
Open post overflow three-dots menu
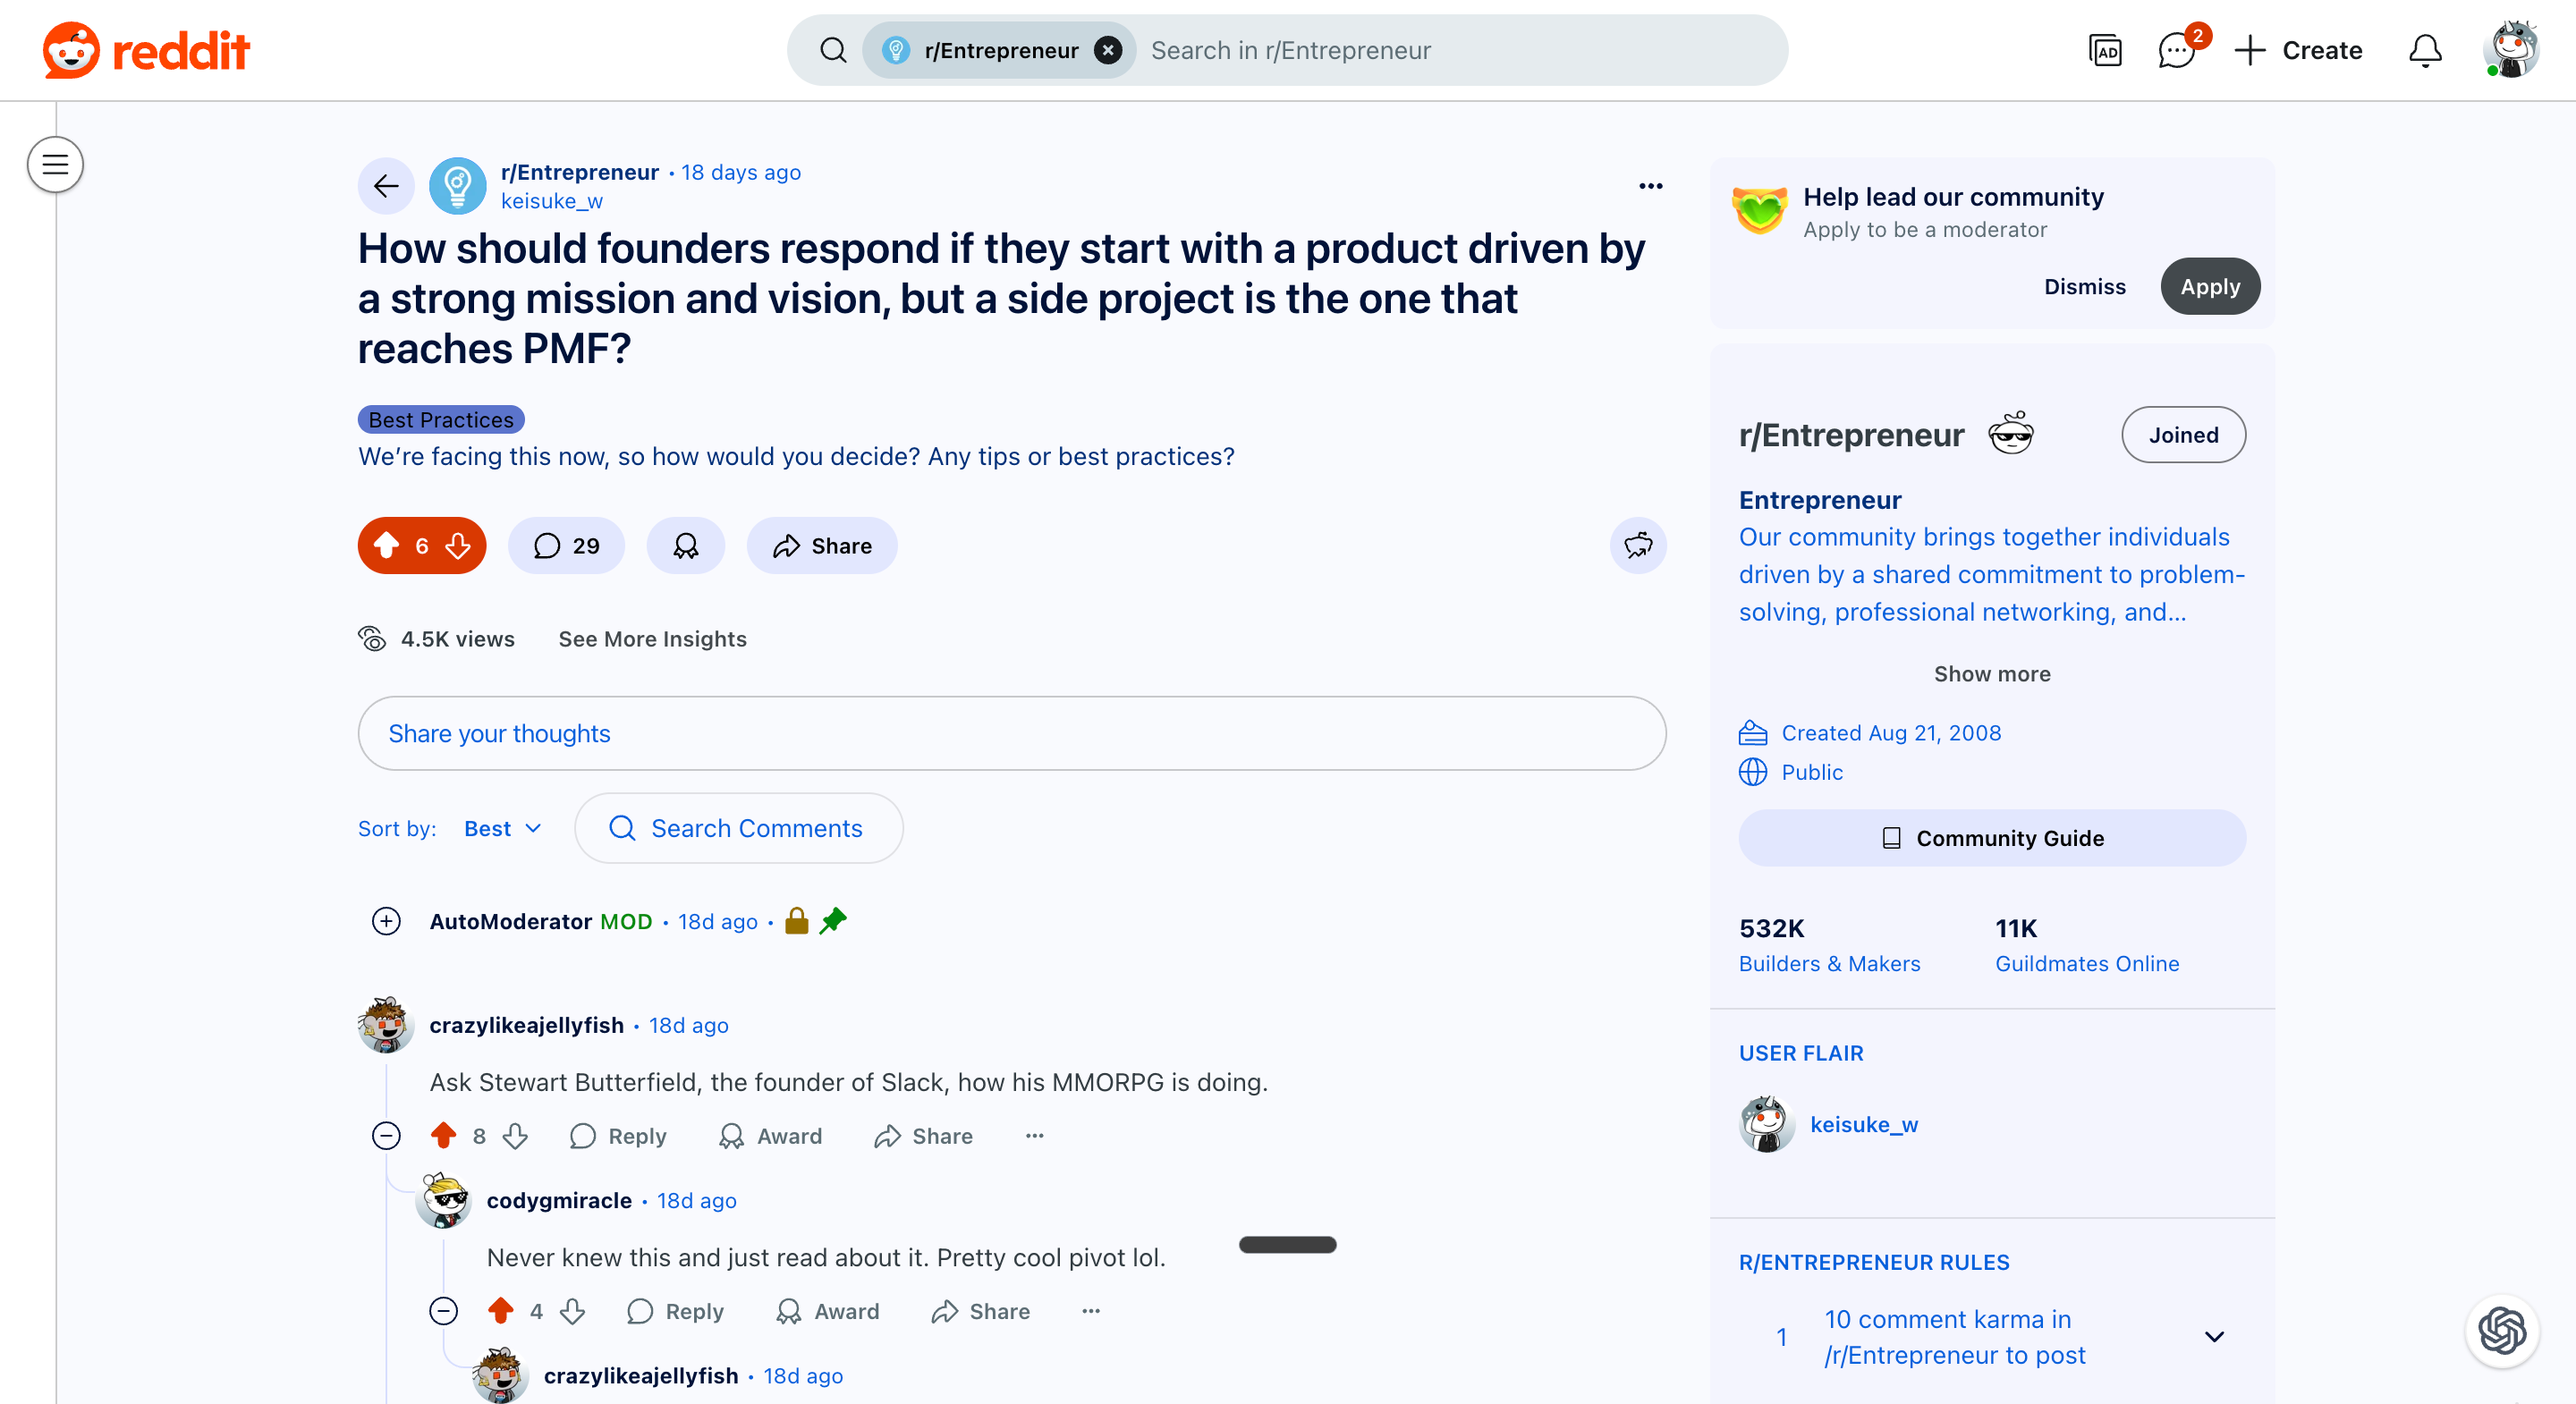[1650, 186]
